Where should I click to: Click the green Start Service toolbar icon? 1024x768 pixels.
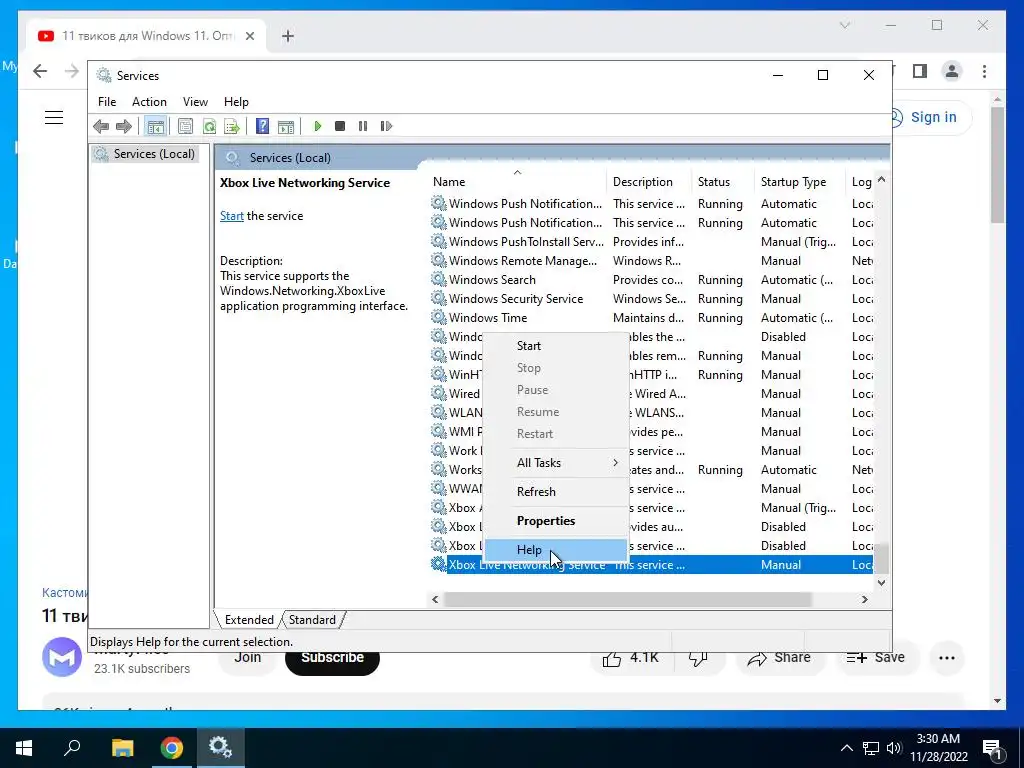[317, 126]
